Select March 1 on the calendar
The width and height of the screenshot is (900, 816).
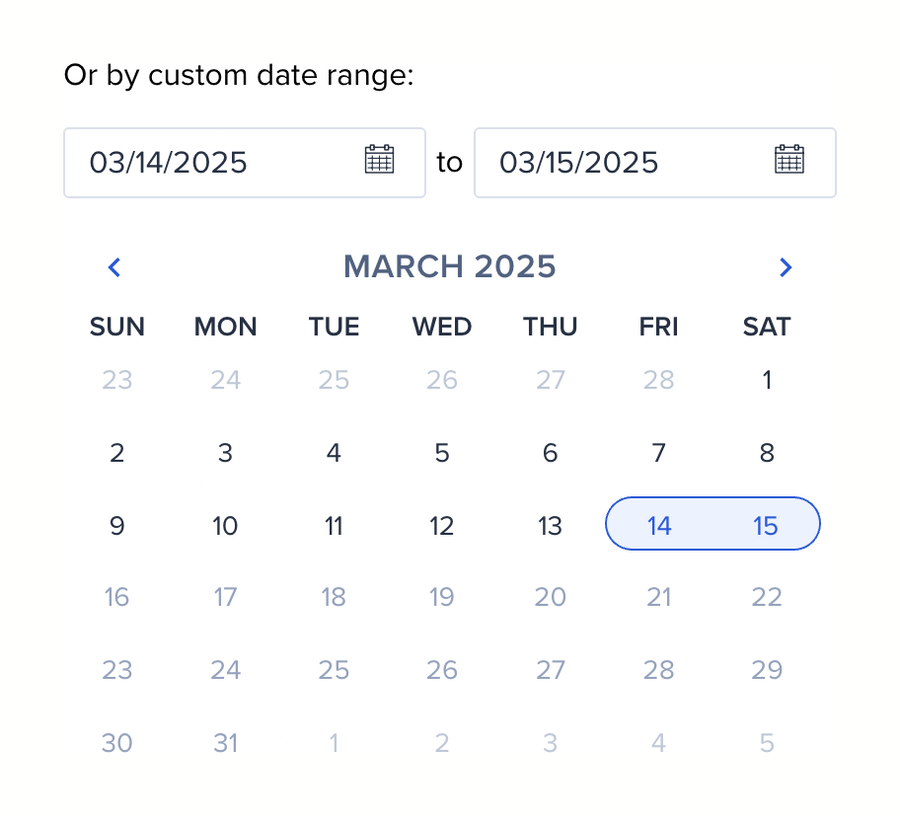[x=767, y=380]
